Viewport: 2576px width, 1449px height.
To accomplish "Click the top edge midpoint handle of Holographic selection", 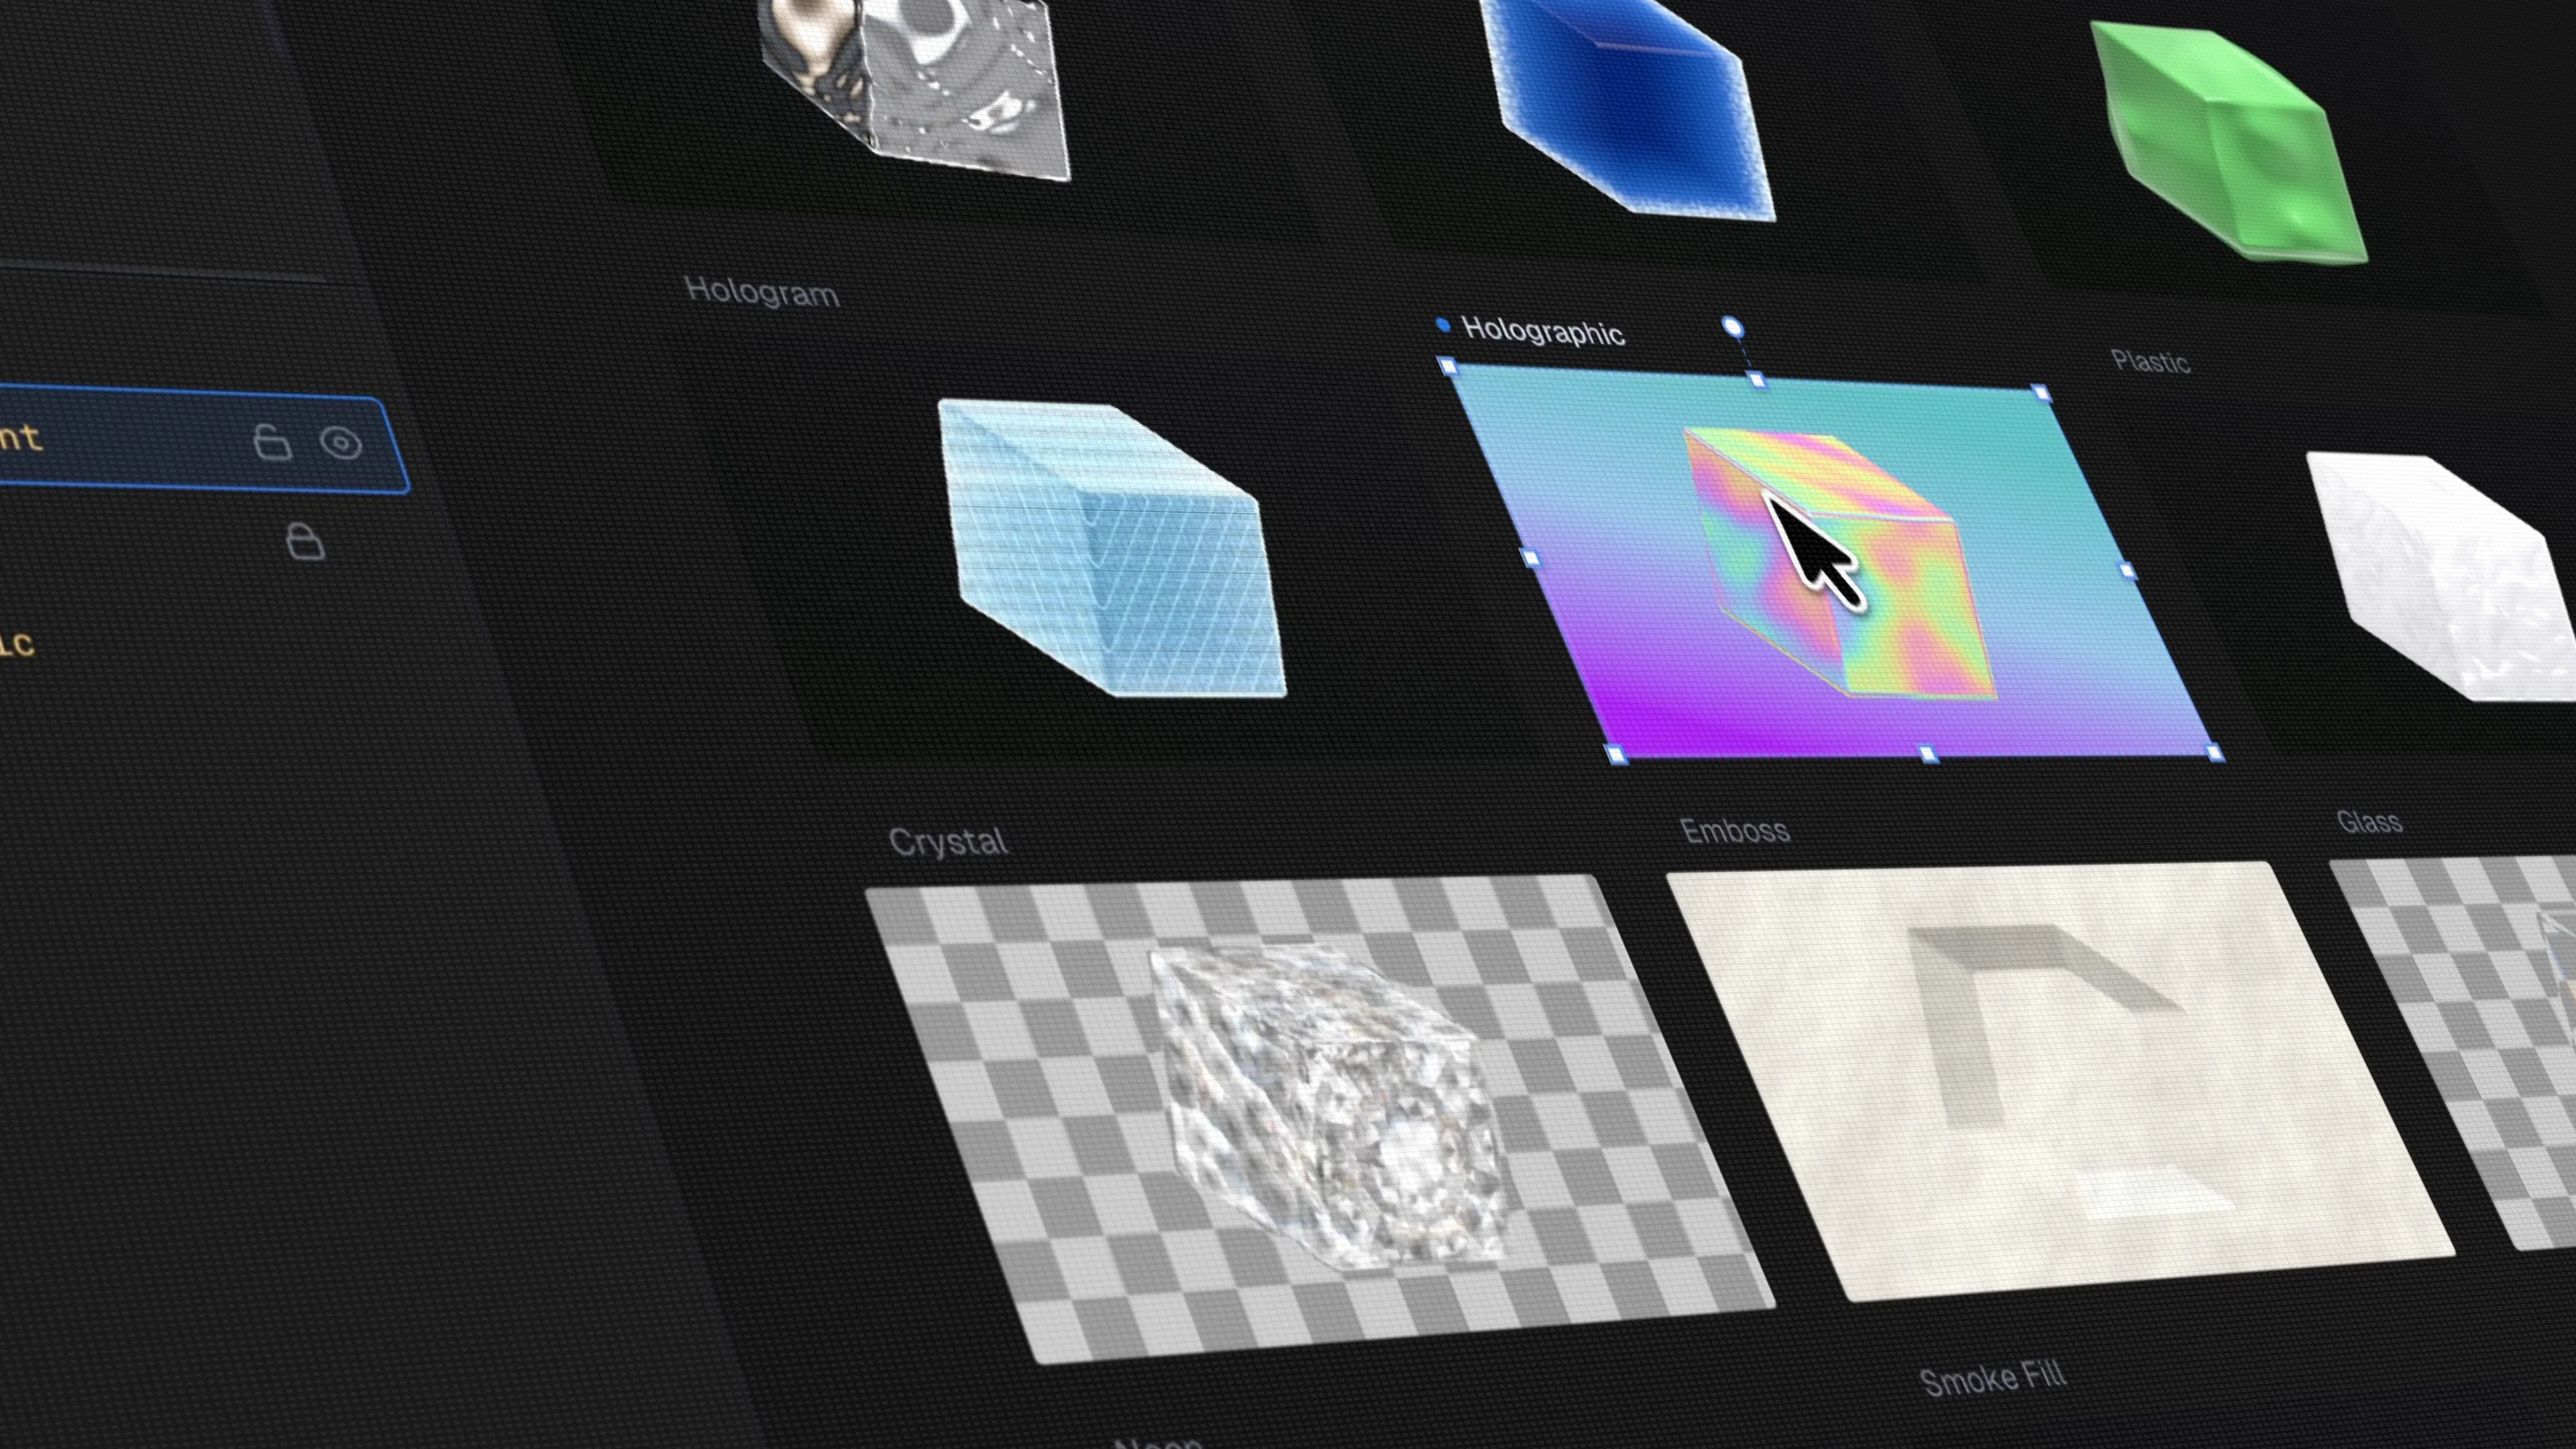I will point(1757,379).
